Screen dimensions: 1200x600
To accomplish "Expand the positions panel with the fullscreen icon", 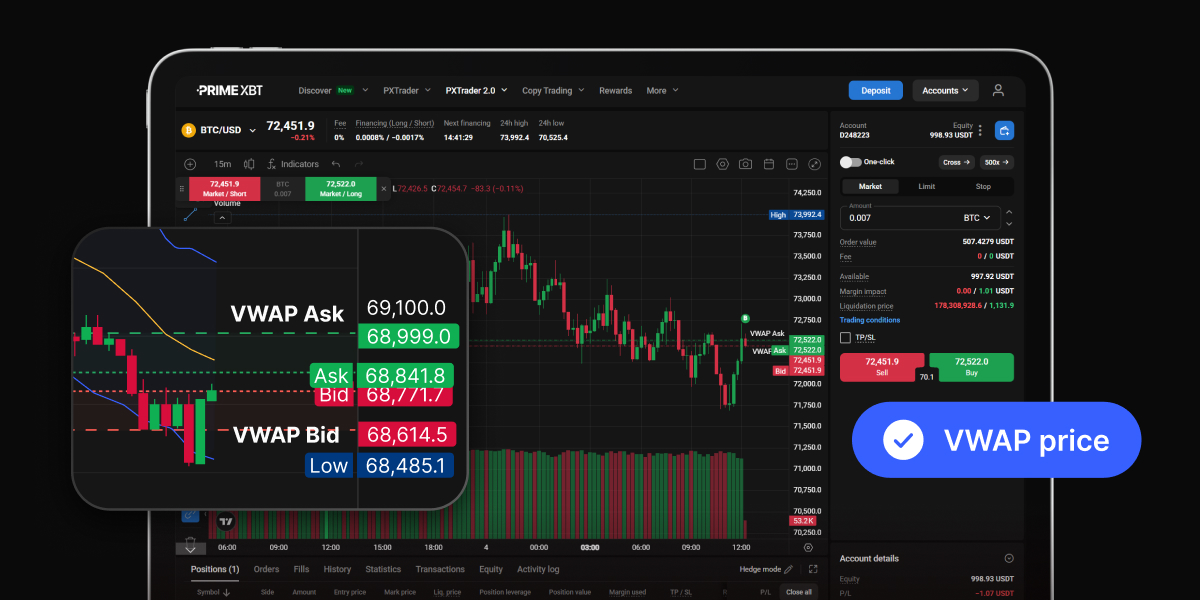I will 813,568.
